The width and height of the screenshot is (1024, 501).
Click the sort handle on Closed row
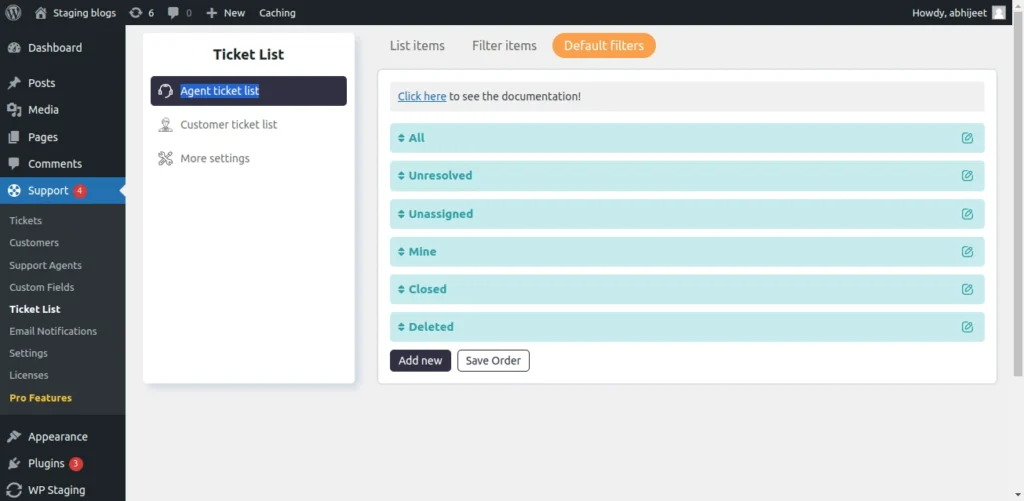401,289
